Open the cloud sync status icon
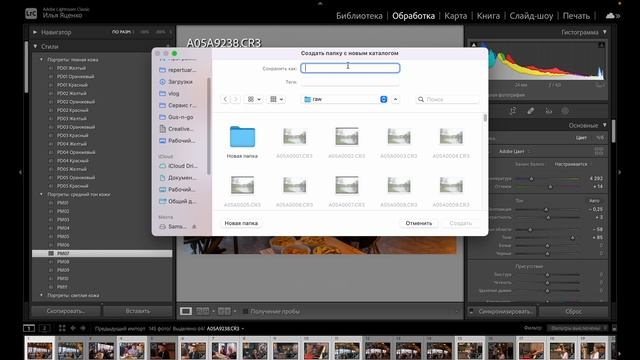640x360 pixels. point(610,16)
